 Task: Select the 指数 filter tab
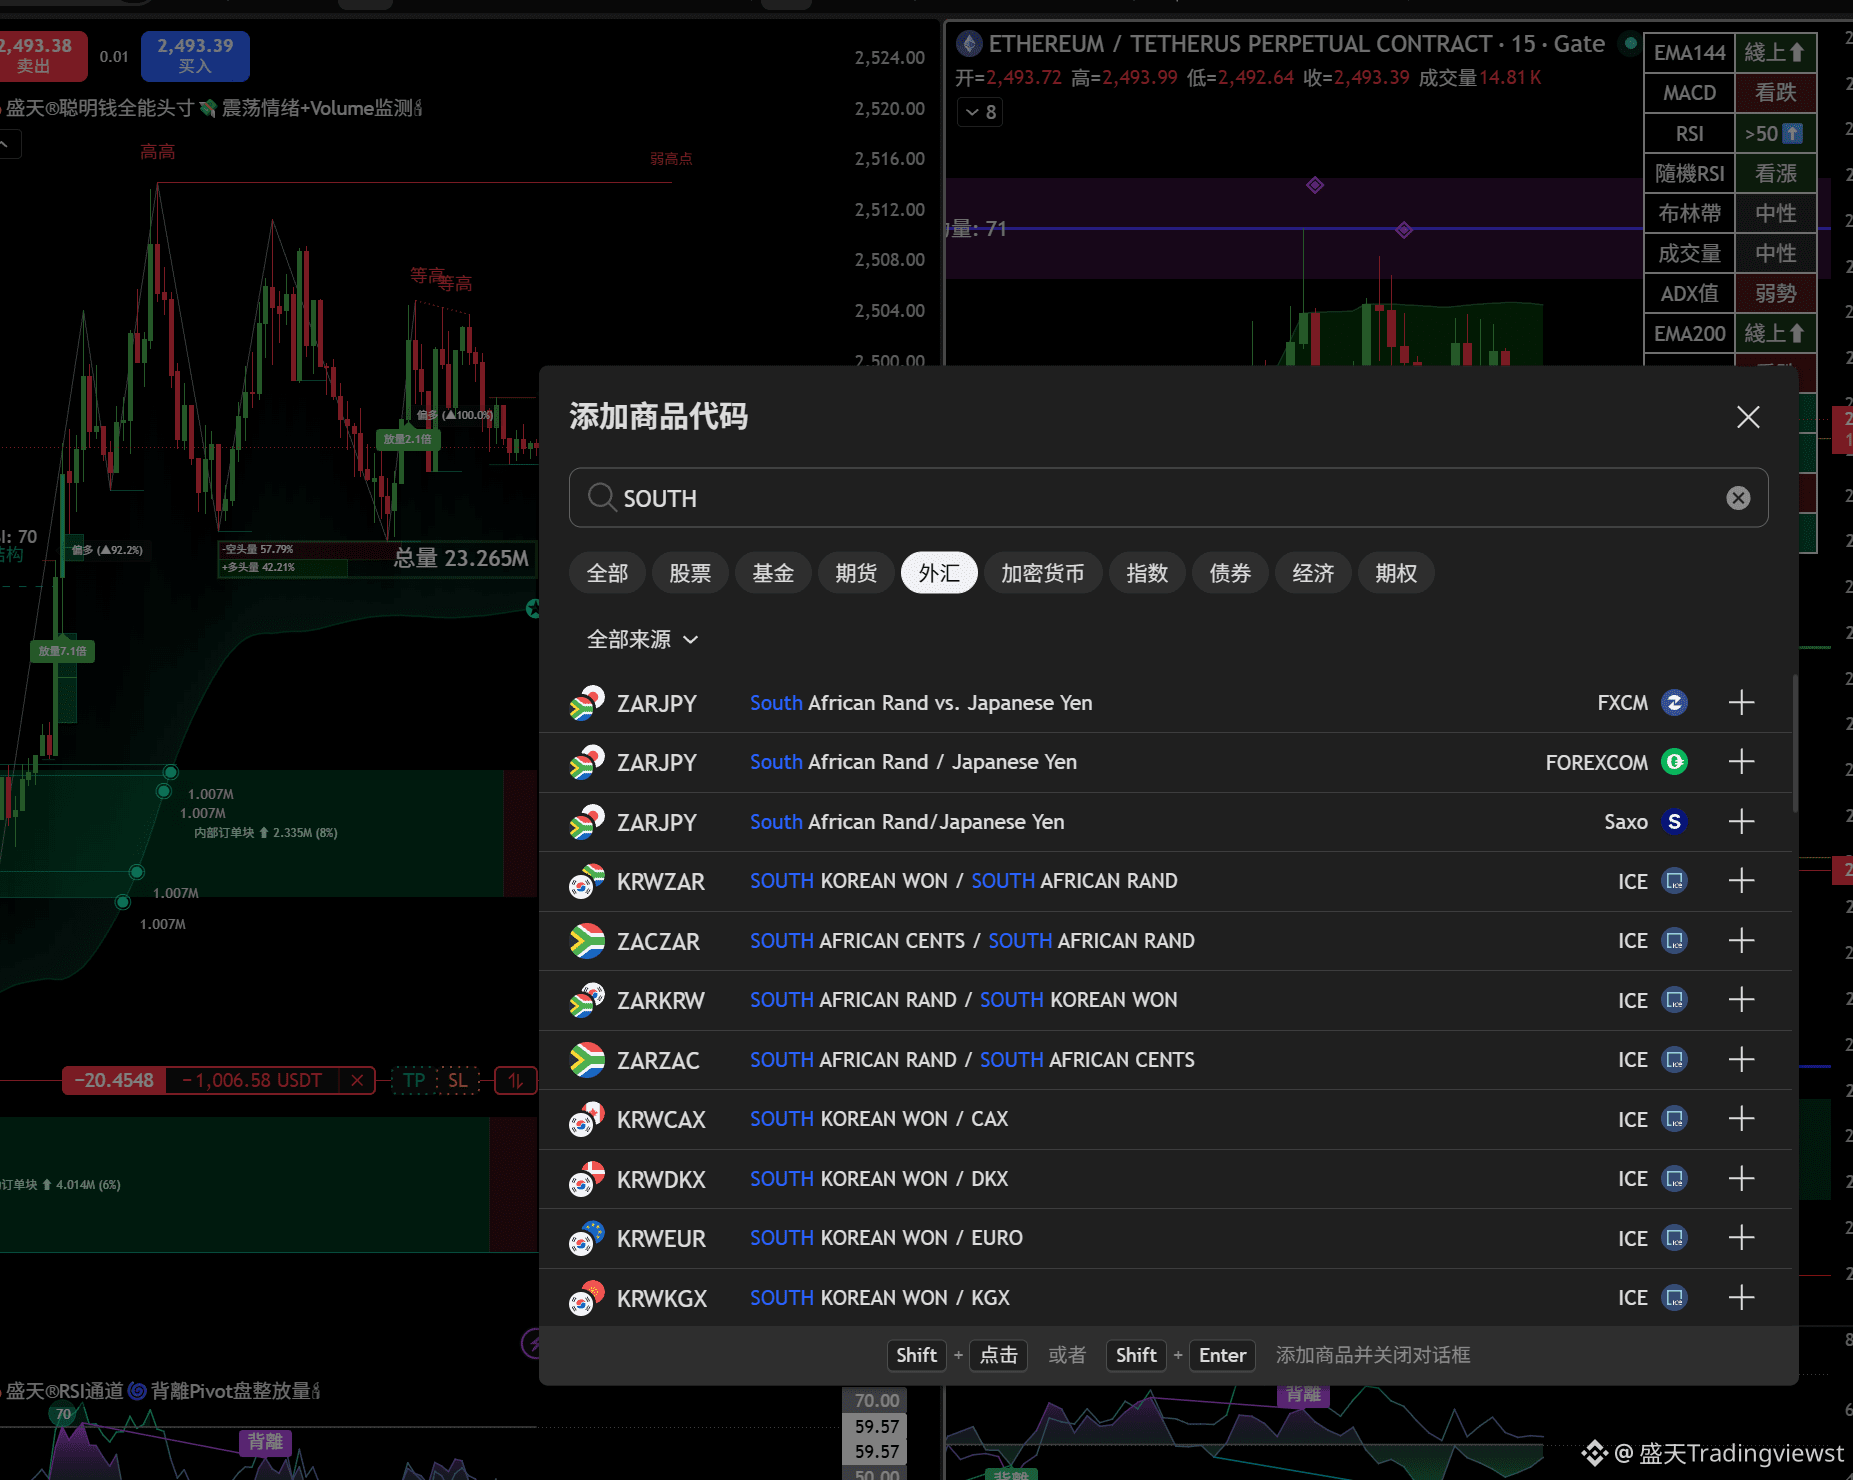1147,573
